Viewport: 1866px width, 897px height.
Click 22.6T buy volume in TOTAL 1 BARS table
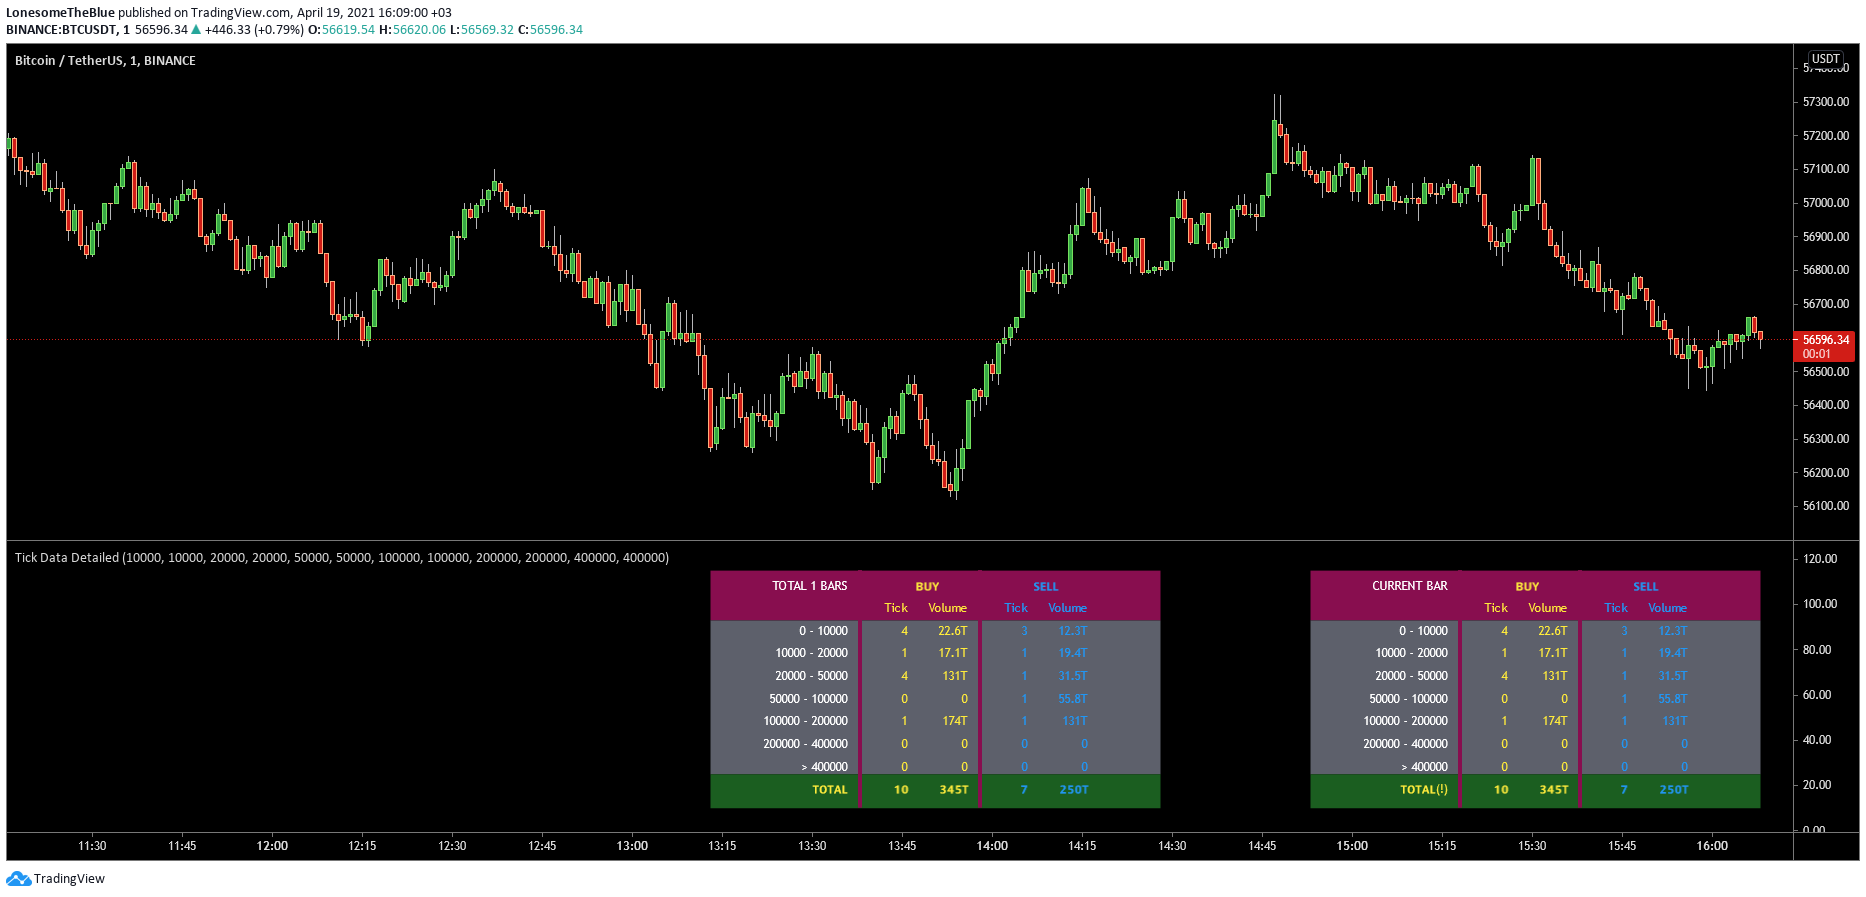[x=952, y=631]
